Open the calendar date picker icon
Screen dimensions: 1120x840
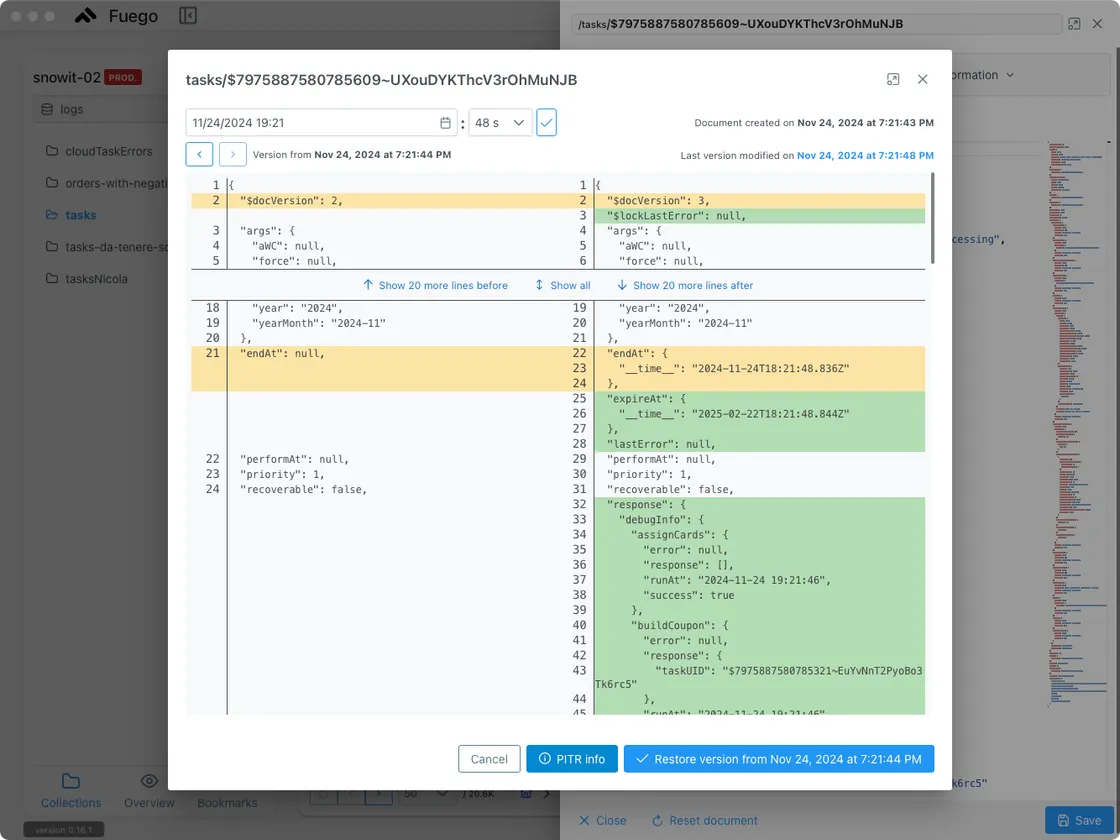pos(445,123)
